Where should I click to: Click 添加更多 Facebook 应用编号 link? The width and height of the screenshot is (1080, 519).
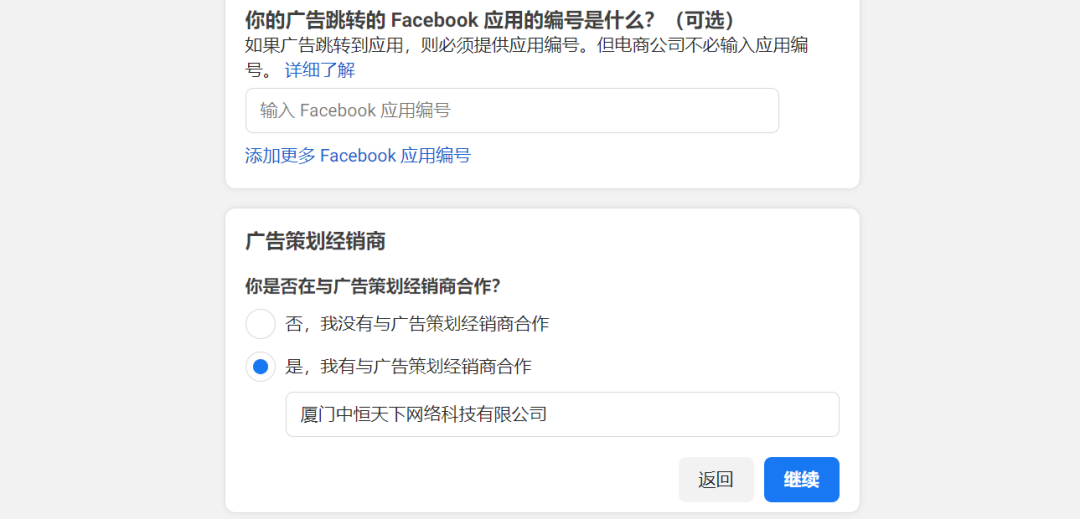click(x=357, y=156)
